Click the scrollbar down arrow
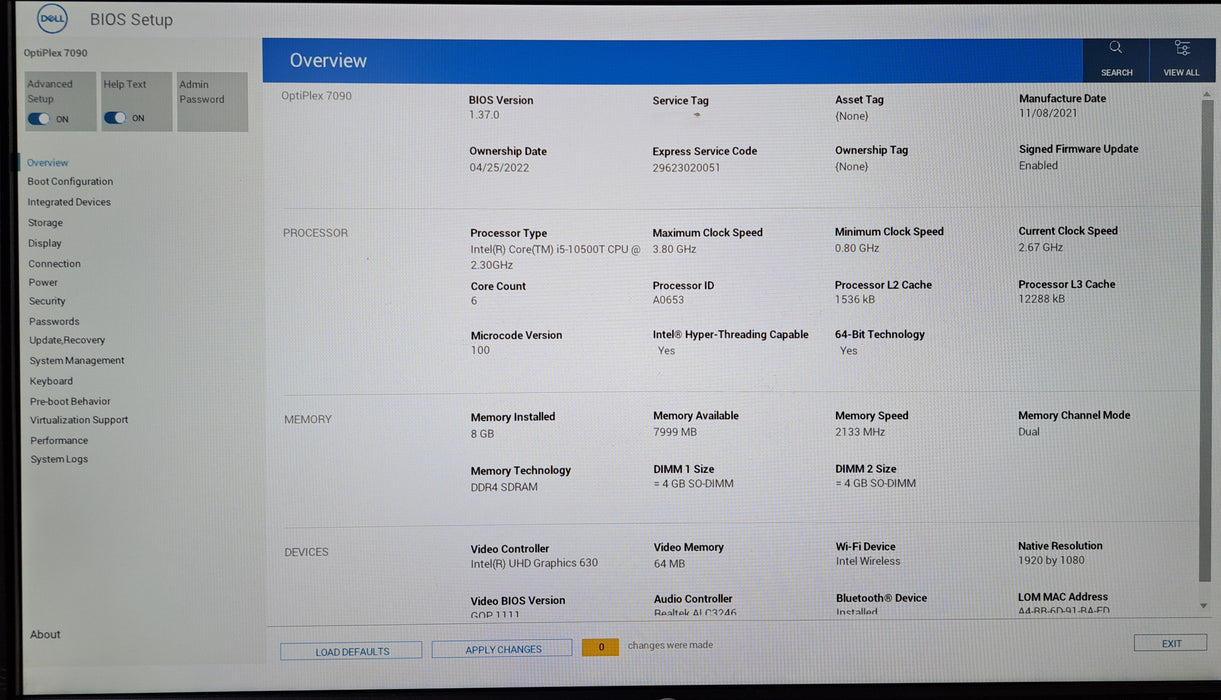 pos(1203,606)
